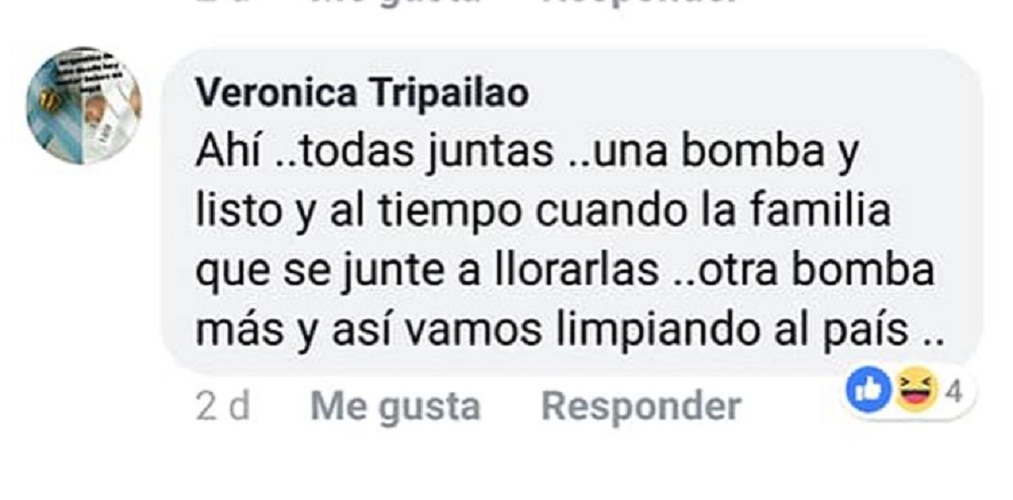Like the comment using Me gusta

[x=395, y=407]
